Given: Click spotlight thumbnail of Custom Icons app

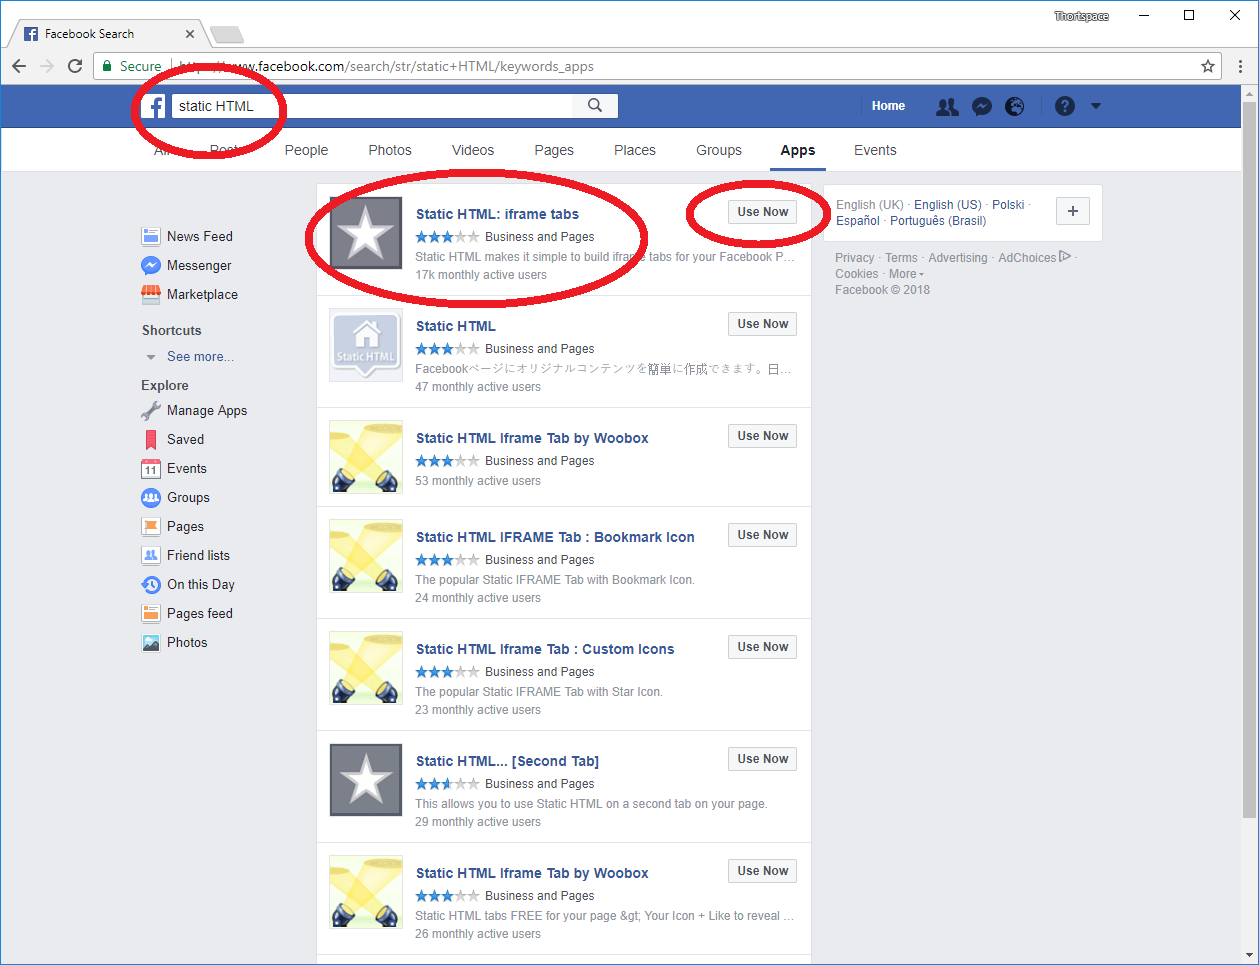Looking at the screenshot, I should point(366,668).
